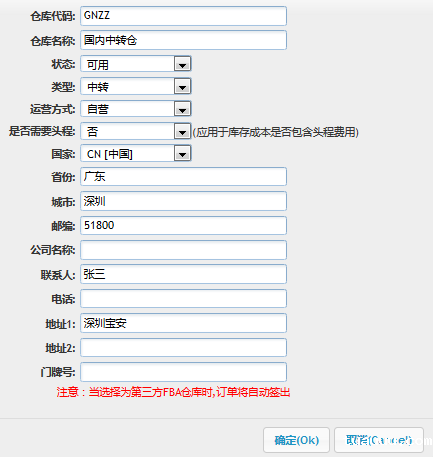Click the 应用于库存成本是否包含头程费用 hint text

(x=276, y=132)
